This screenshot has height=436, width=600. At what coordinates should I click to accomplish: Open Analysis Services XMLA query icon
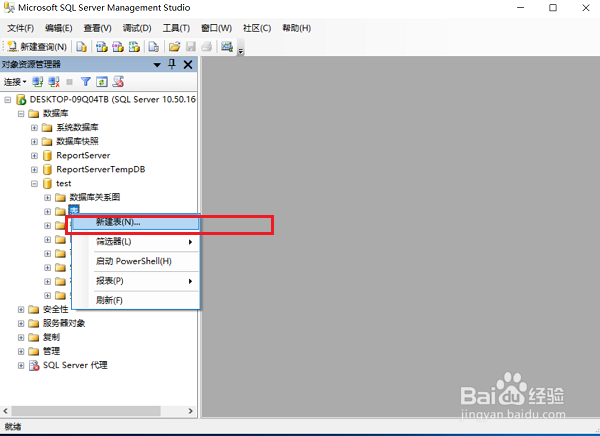[134, 47]
